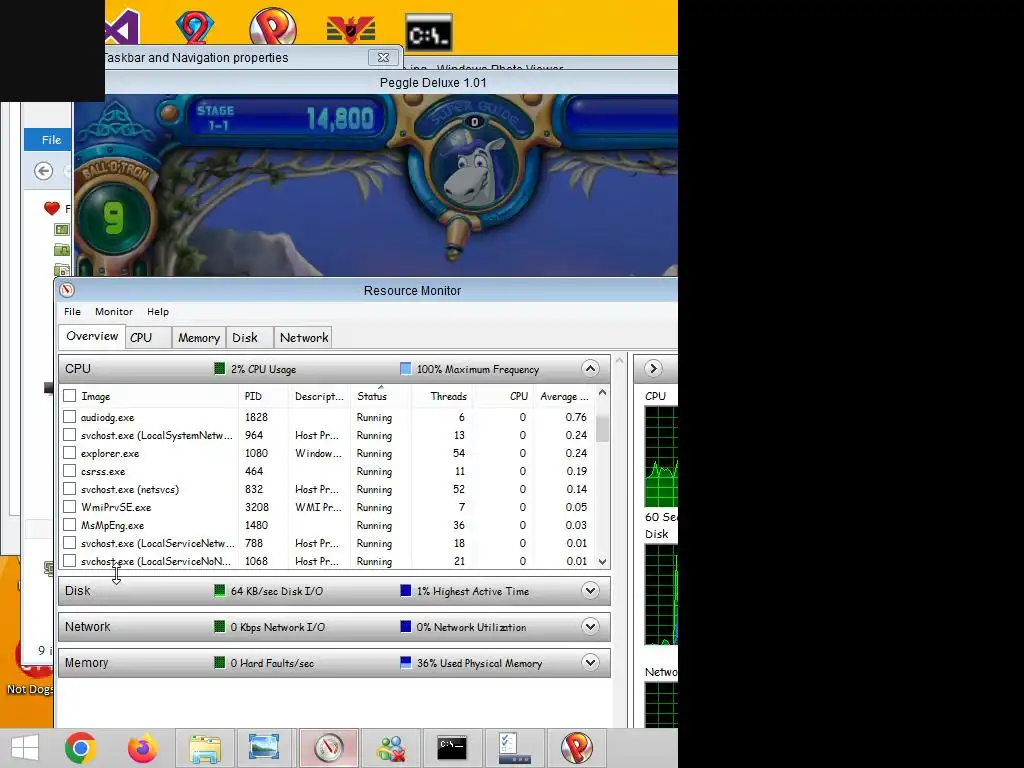
Task: Check the csrss.exe process checkbox
Action: point(69,470)
